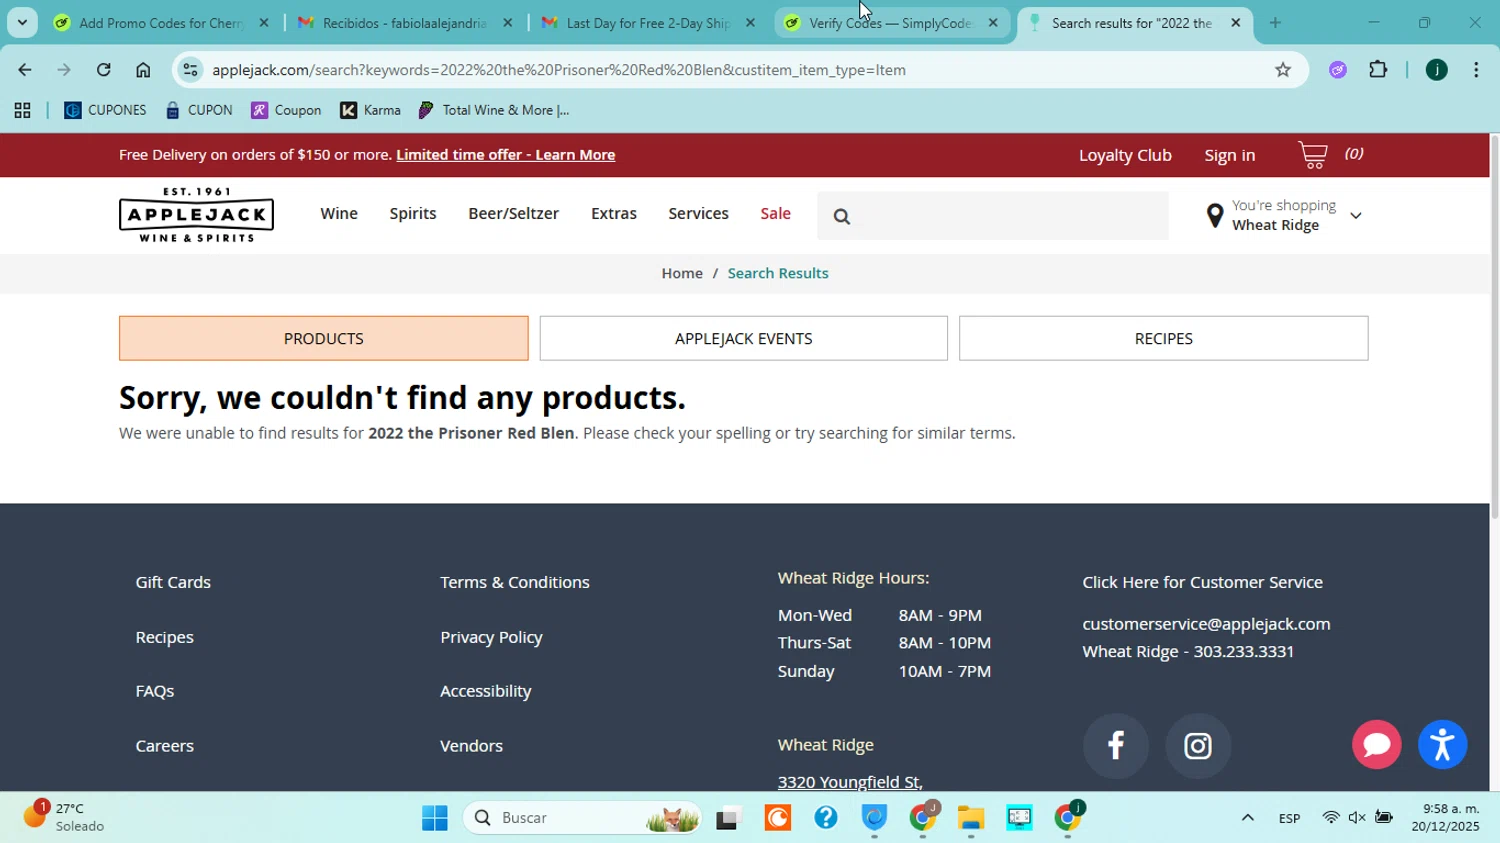Click the browser address bar URL
Viewport: 1500px width, 843px height.
(559, 70)
